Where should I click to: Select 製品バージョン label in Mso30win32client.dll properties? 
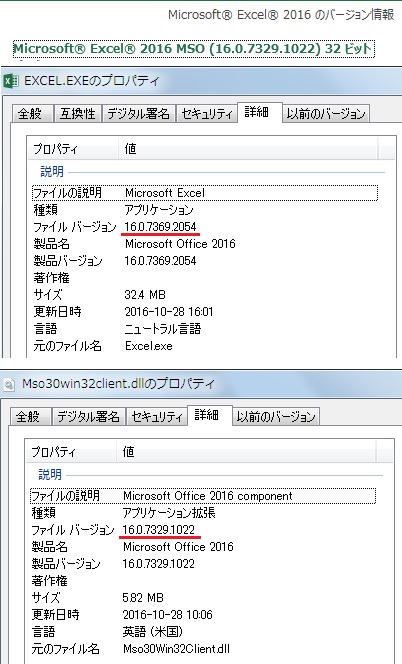(66, 564)
